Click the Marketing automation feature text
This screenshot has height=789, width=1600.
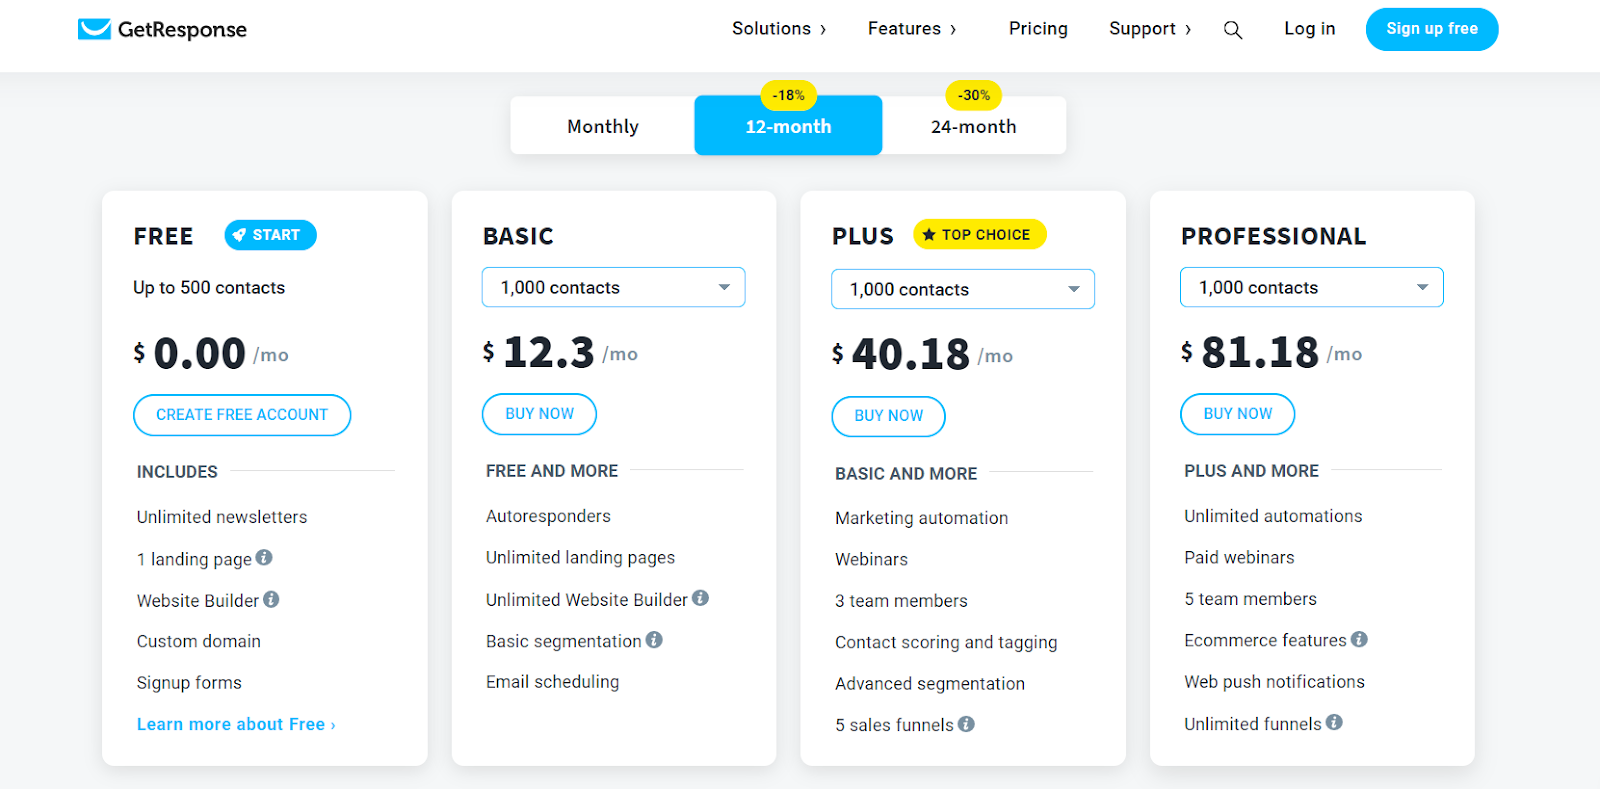pos(922,518)
